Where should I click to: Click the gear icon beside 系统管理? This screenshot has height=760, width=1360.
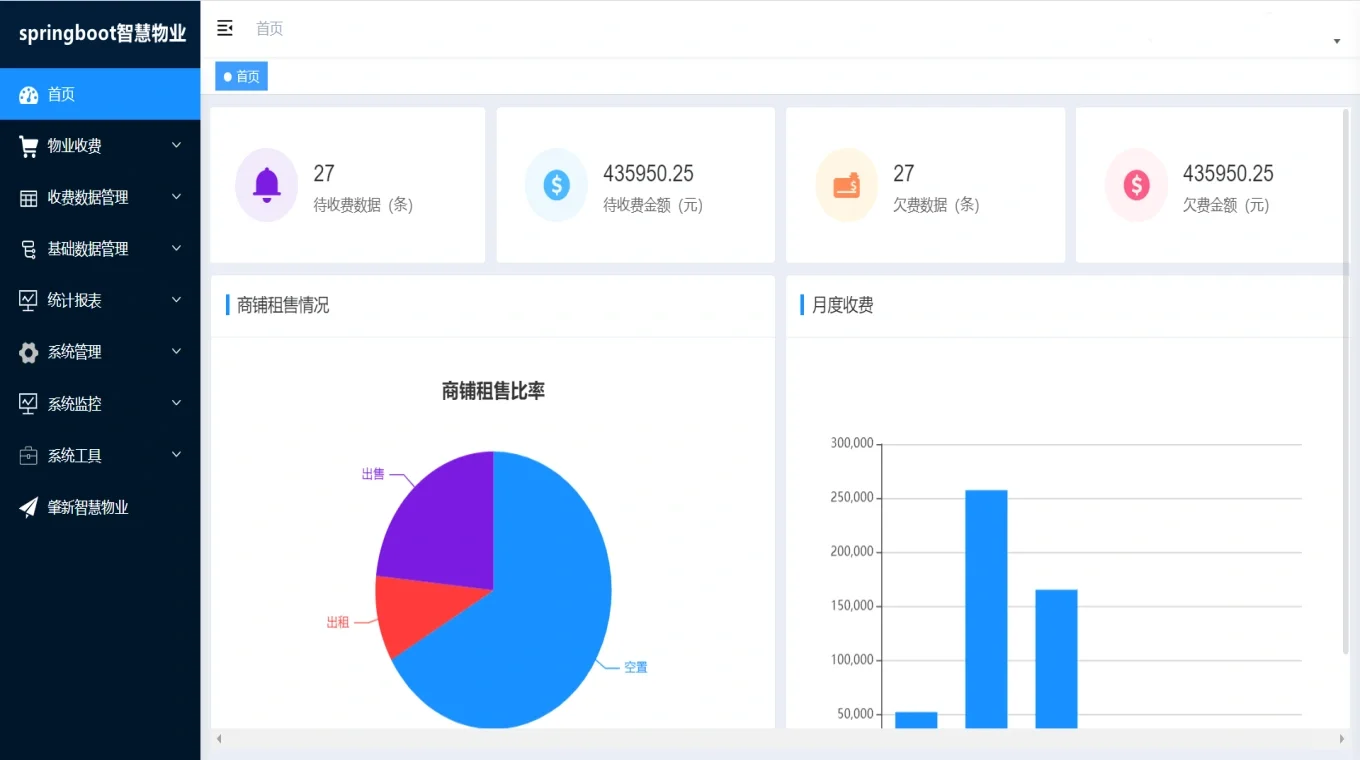[x=29, y=352]
